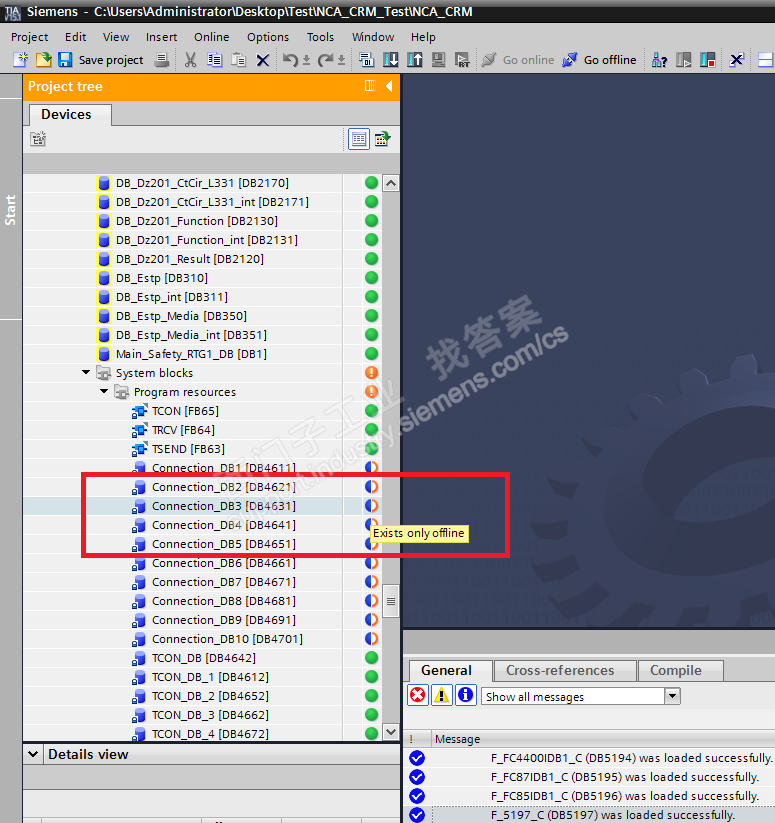The width and height of the screenshot is (775, 823).
Task: Click the Paste icon in toolbar
Action: pyautogui.click(x=239, y=60)
